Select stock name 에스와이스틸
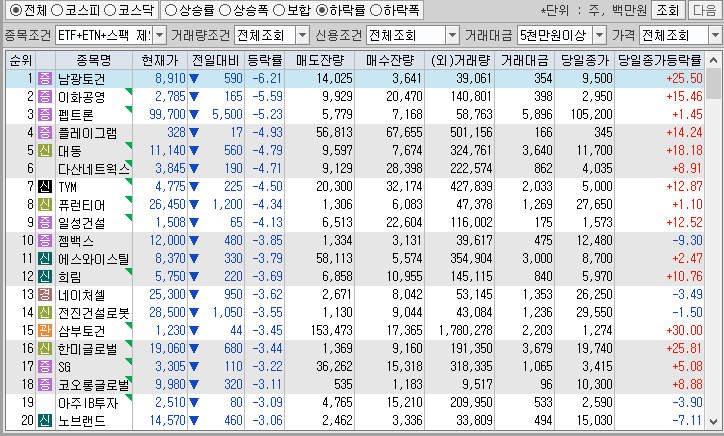The image size is (724, 436). pyautogui.click(x=94, y=259)
